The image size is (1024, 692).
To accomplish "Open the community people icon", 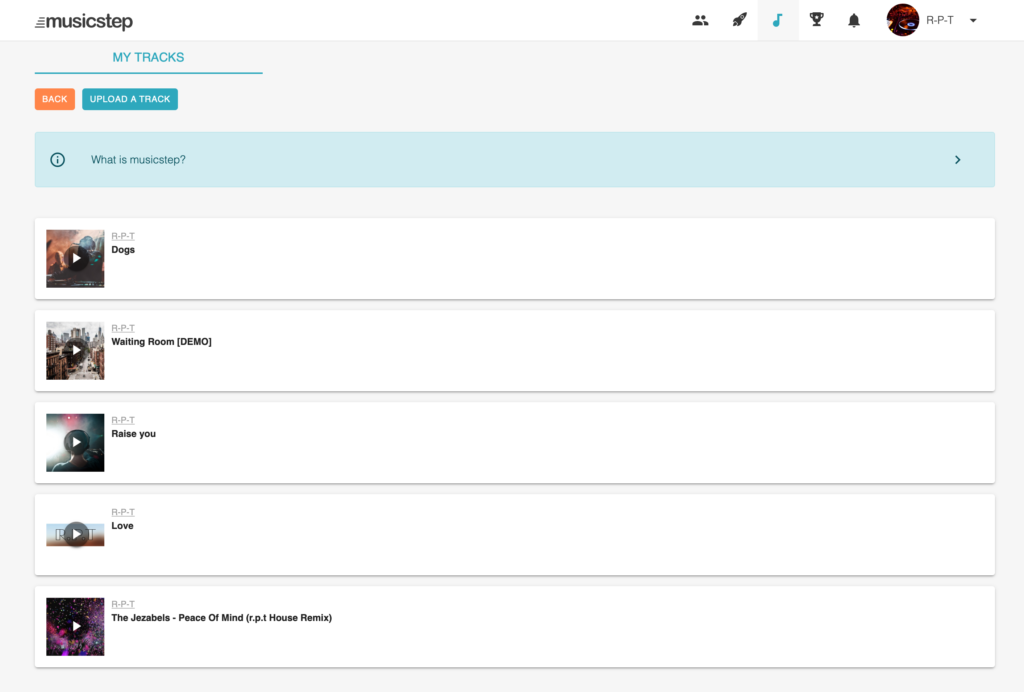I will click(x=700, y=20).
